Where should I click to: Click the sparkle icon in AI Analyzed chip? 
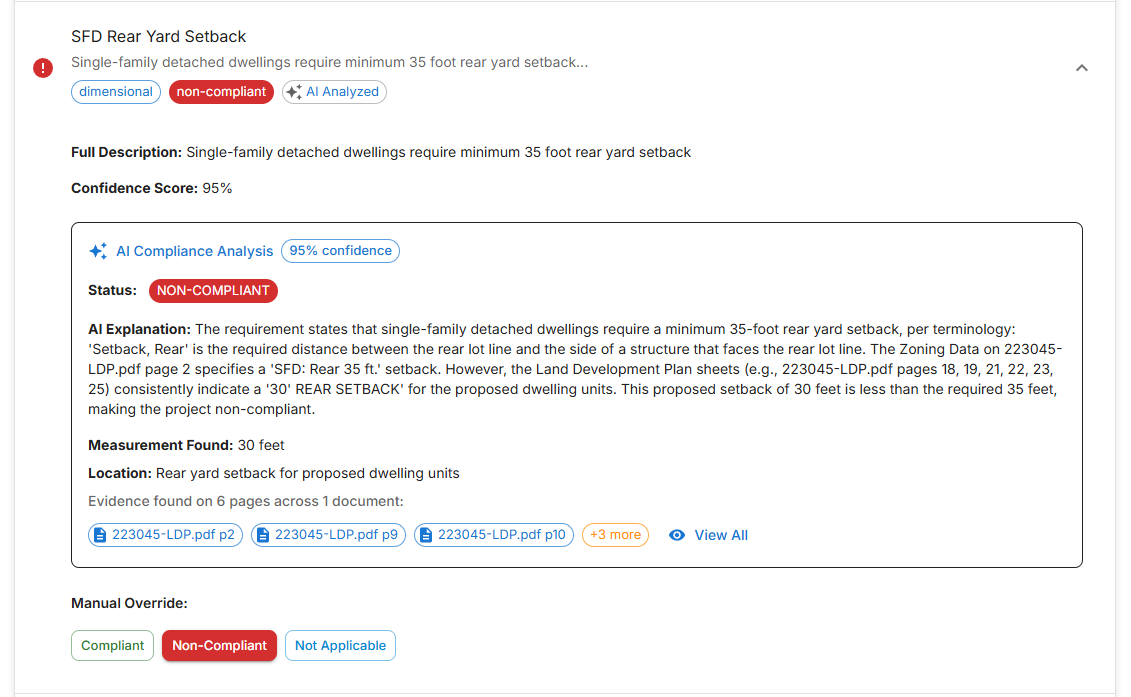[294, 92]
